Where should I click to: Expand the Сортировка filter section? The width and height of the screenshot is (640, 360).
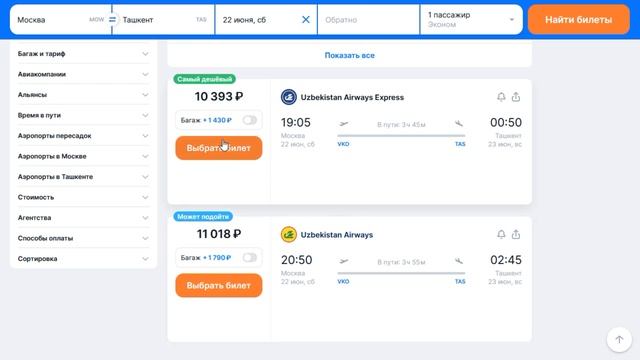tap(83, 258)
